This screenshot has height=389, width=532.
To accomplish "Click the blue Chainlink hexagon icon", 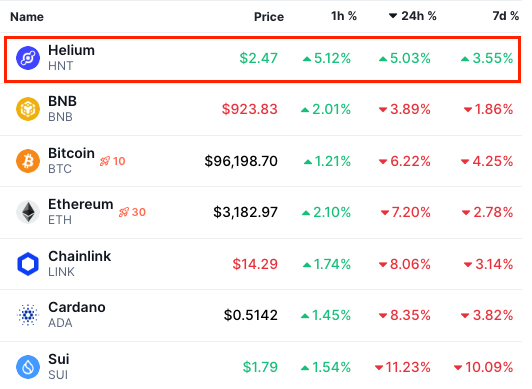I will (x=28, y=264).
